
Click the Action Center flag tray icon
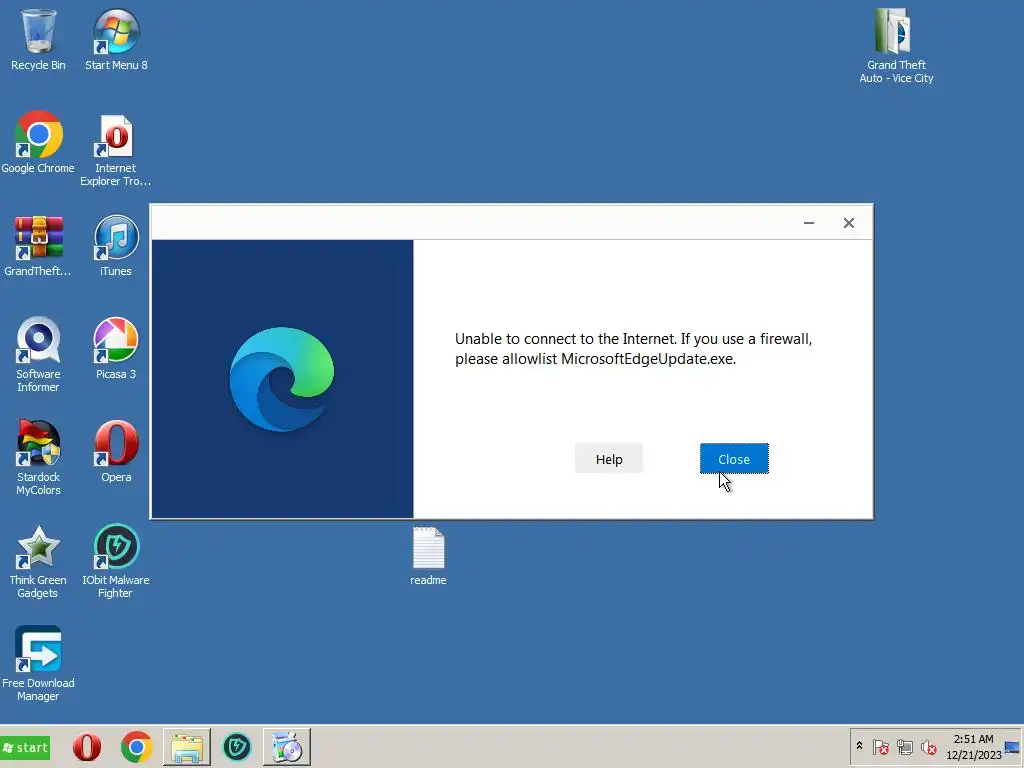pyautogui.click(x=880, y=746)
